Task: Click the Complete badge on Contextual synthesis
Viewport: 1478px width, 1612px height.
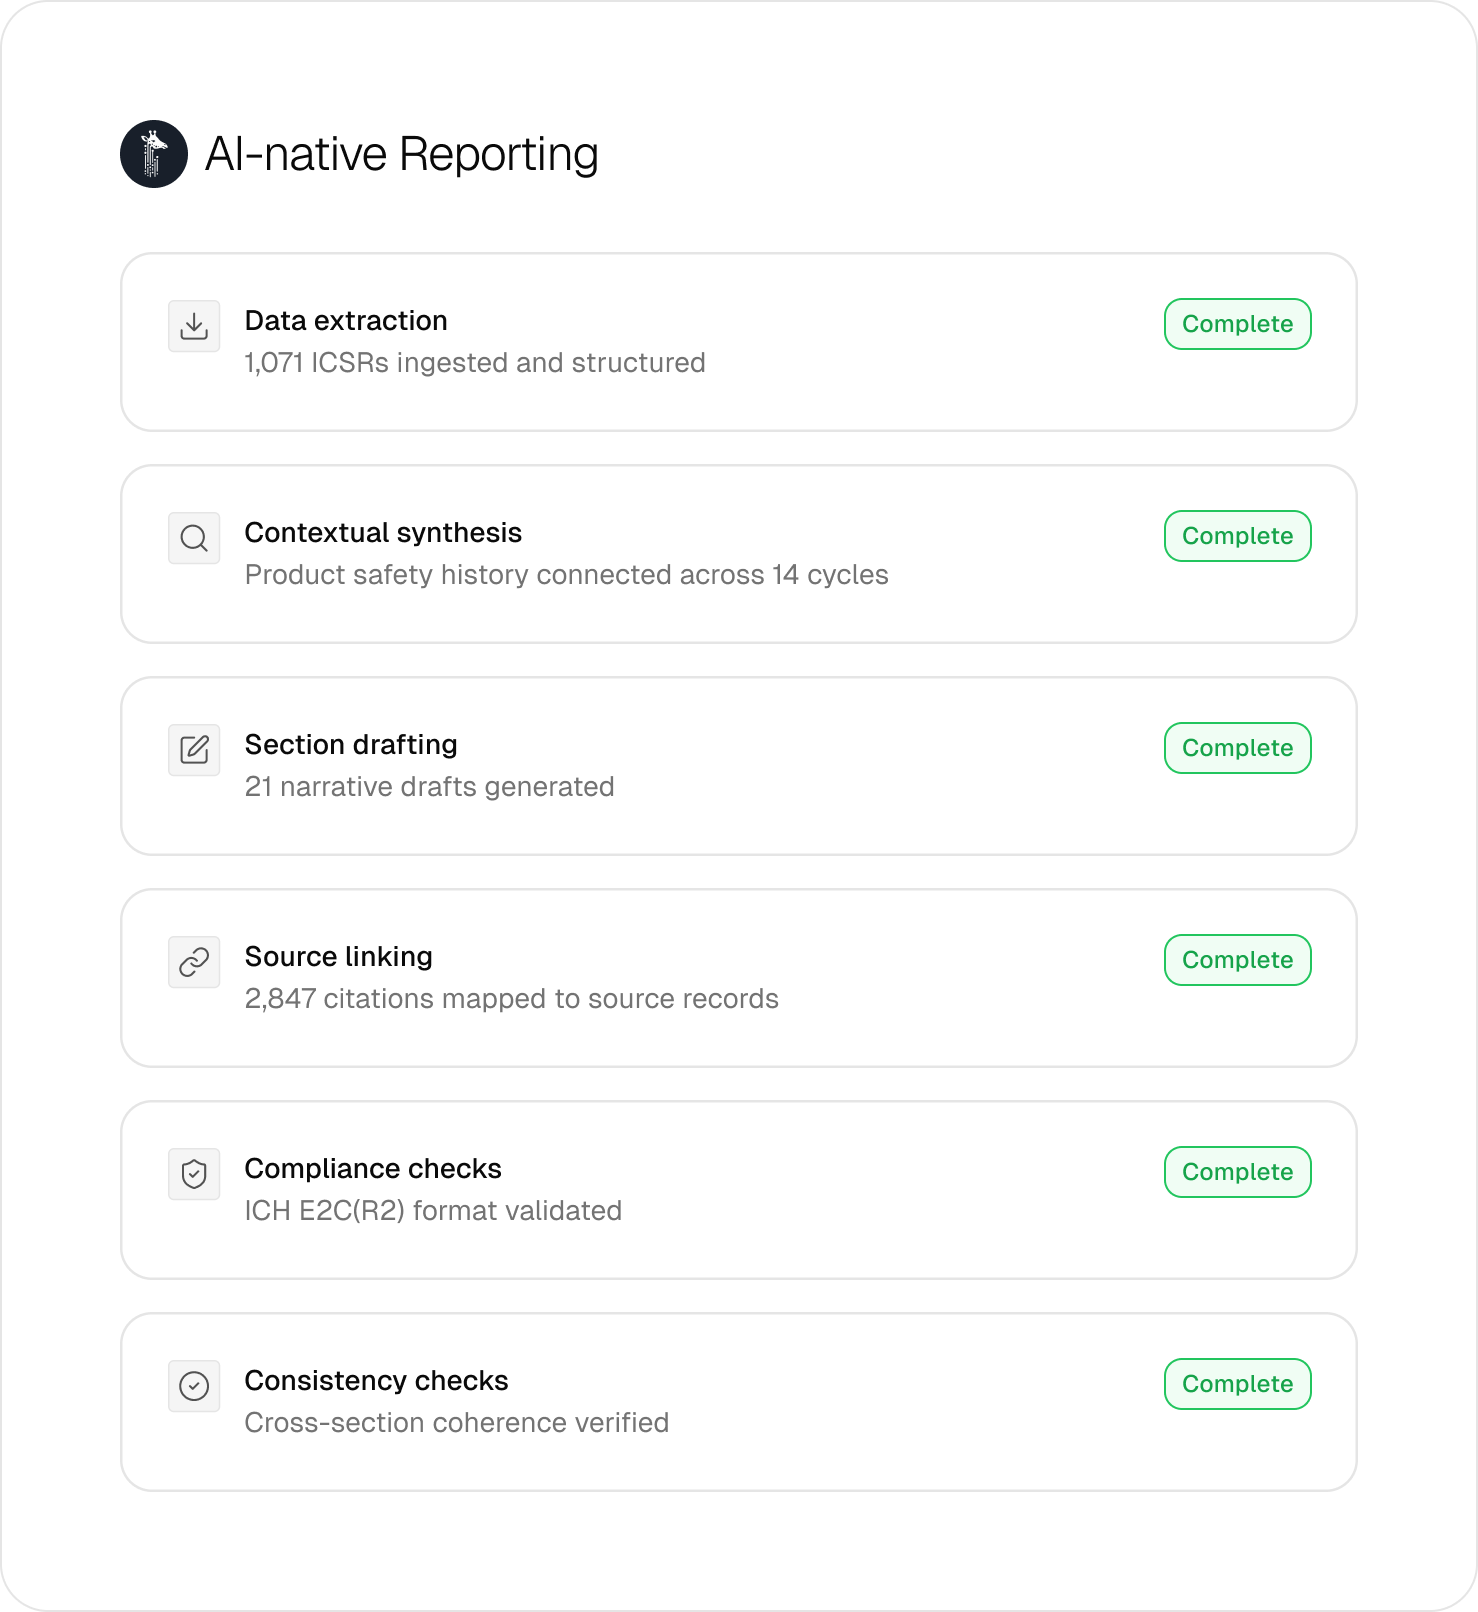Action: click(1238, 536)
